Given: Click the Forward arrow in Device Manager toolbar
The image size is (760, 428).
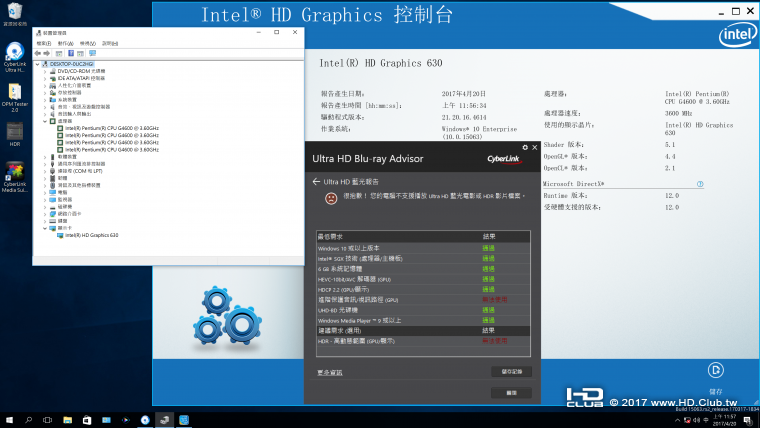Looking at the screenshot, I should point(47,53).
